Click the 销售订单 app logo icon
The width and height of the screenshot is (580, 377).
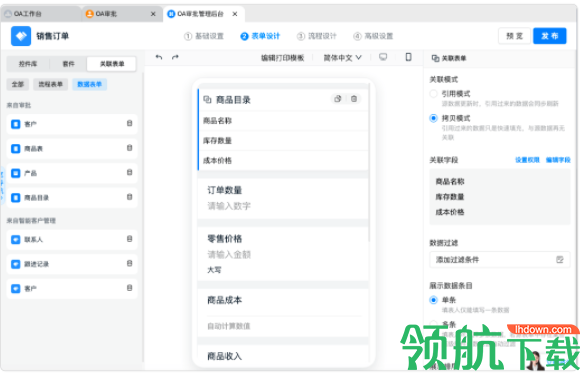coord(21,36)
